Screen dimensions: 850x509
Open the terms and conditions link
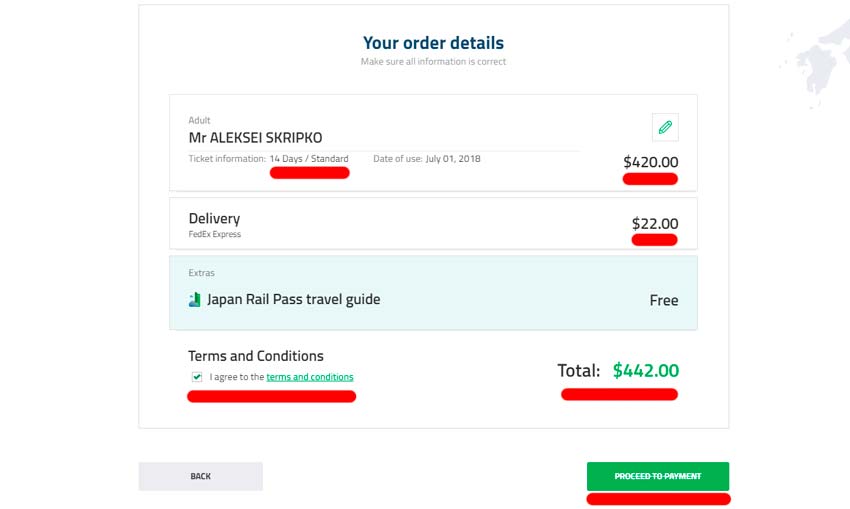(x=309, y=377)
